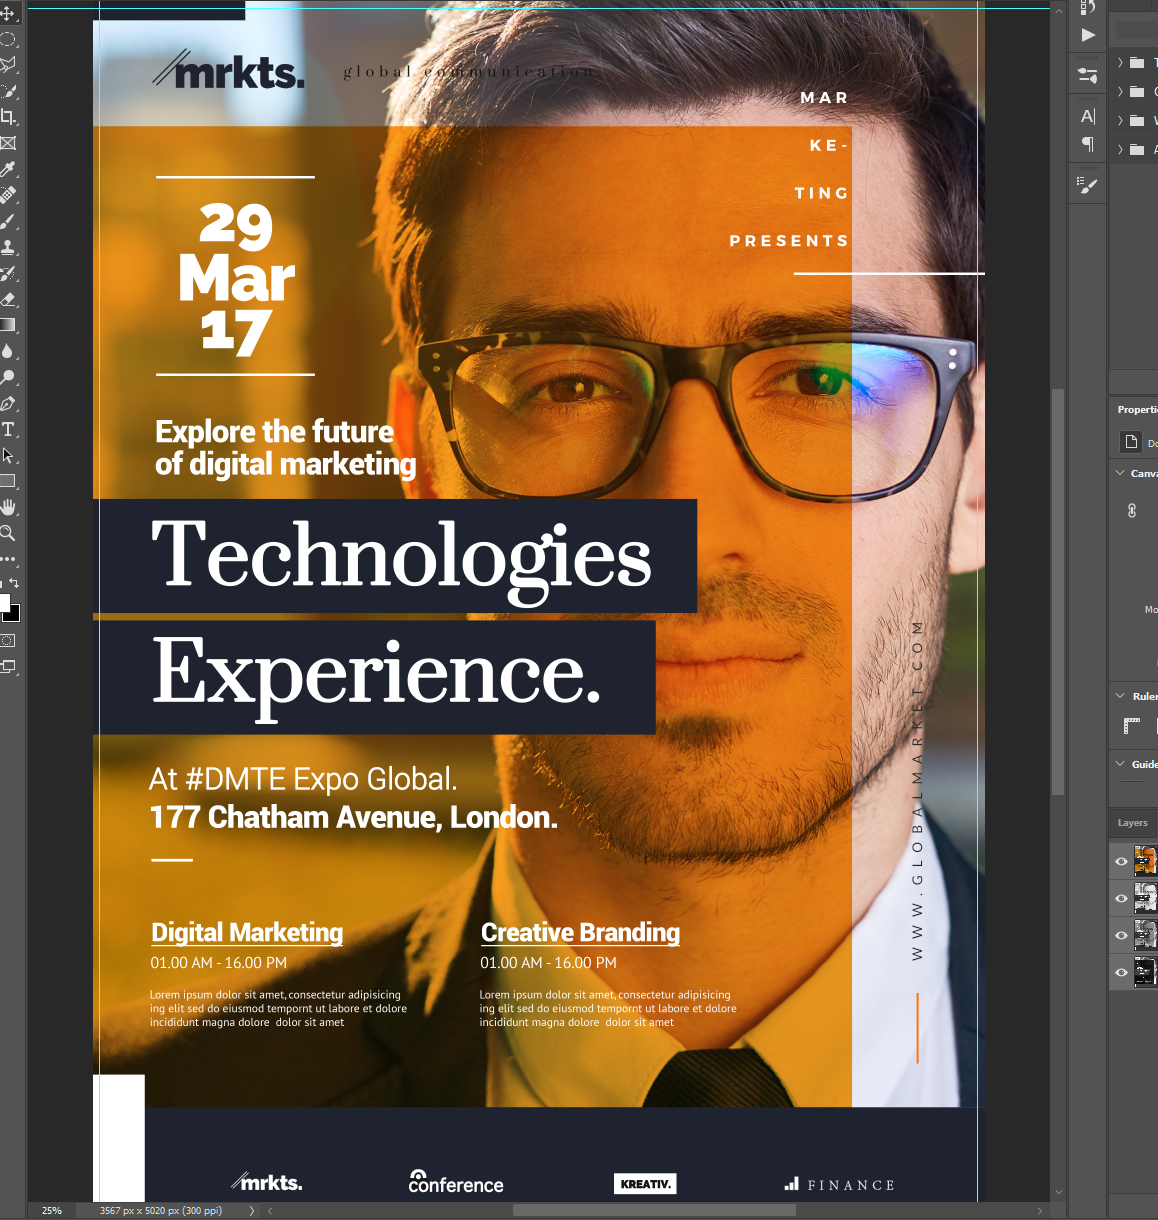Screen dimensions: 1158x1220
Task: Select the History Brush tool
Action: (x=8, y=273)
